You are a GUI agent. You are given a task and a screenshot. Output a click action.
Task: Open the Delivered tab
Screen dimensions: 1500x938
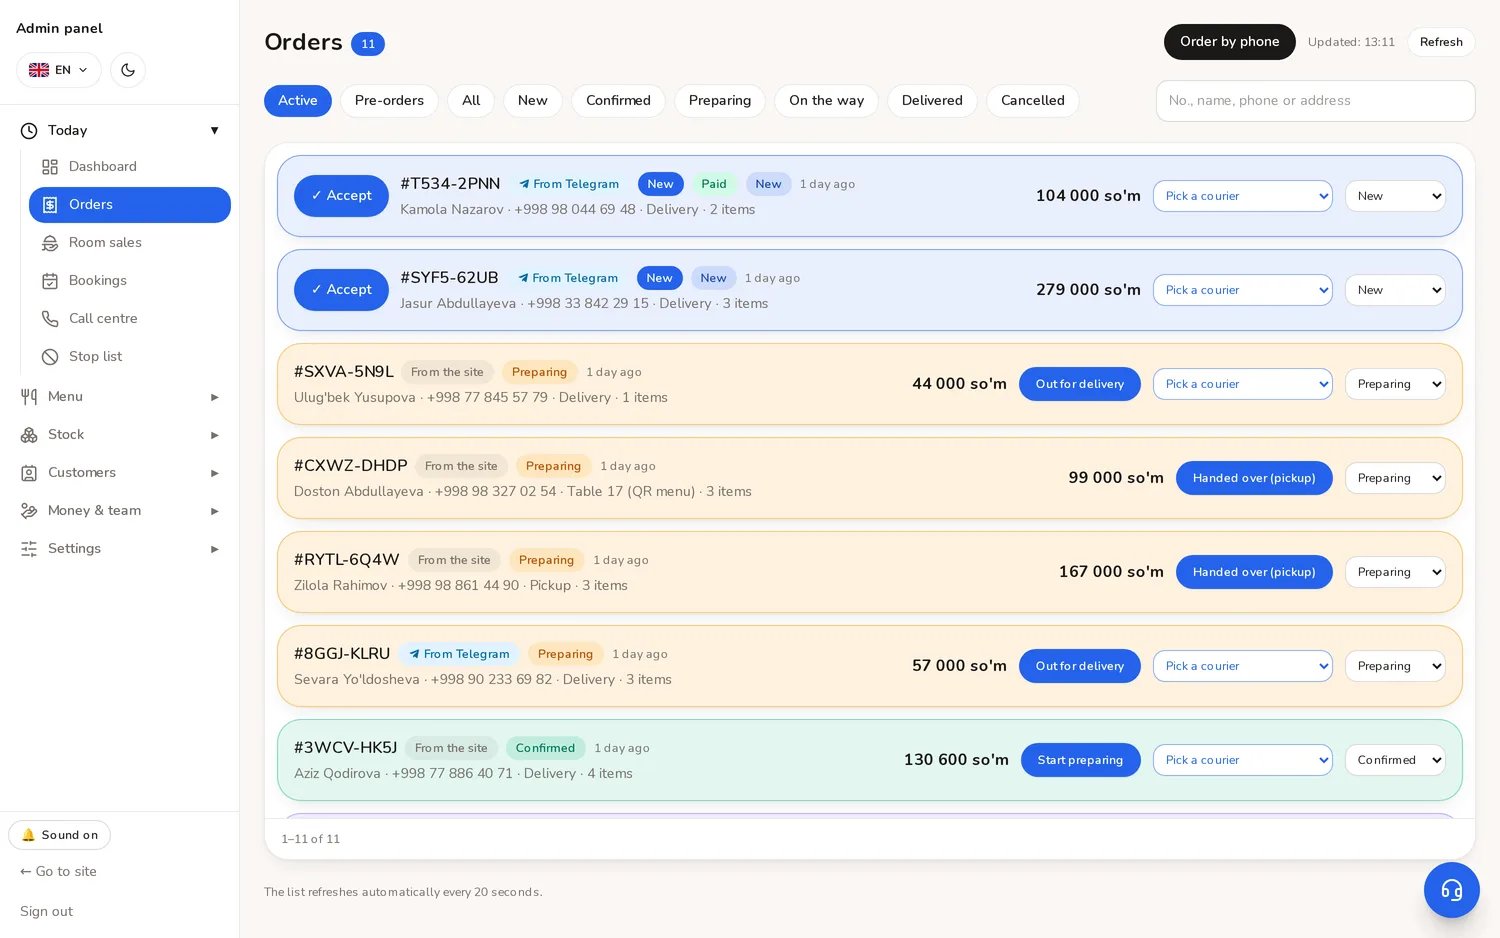tap(932, 101)
